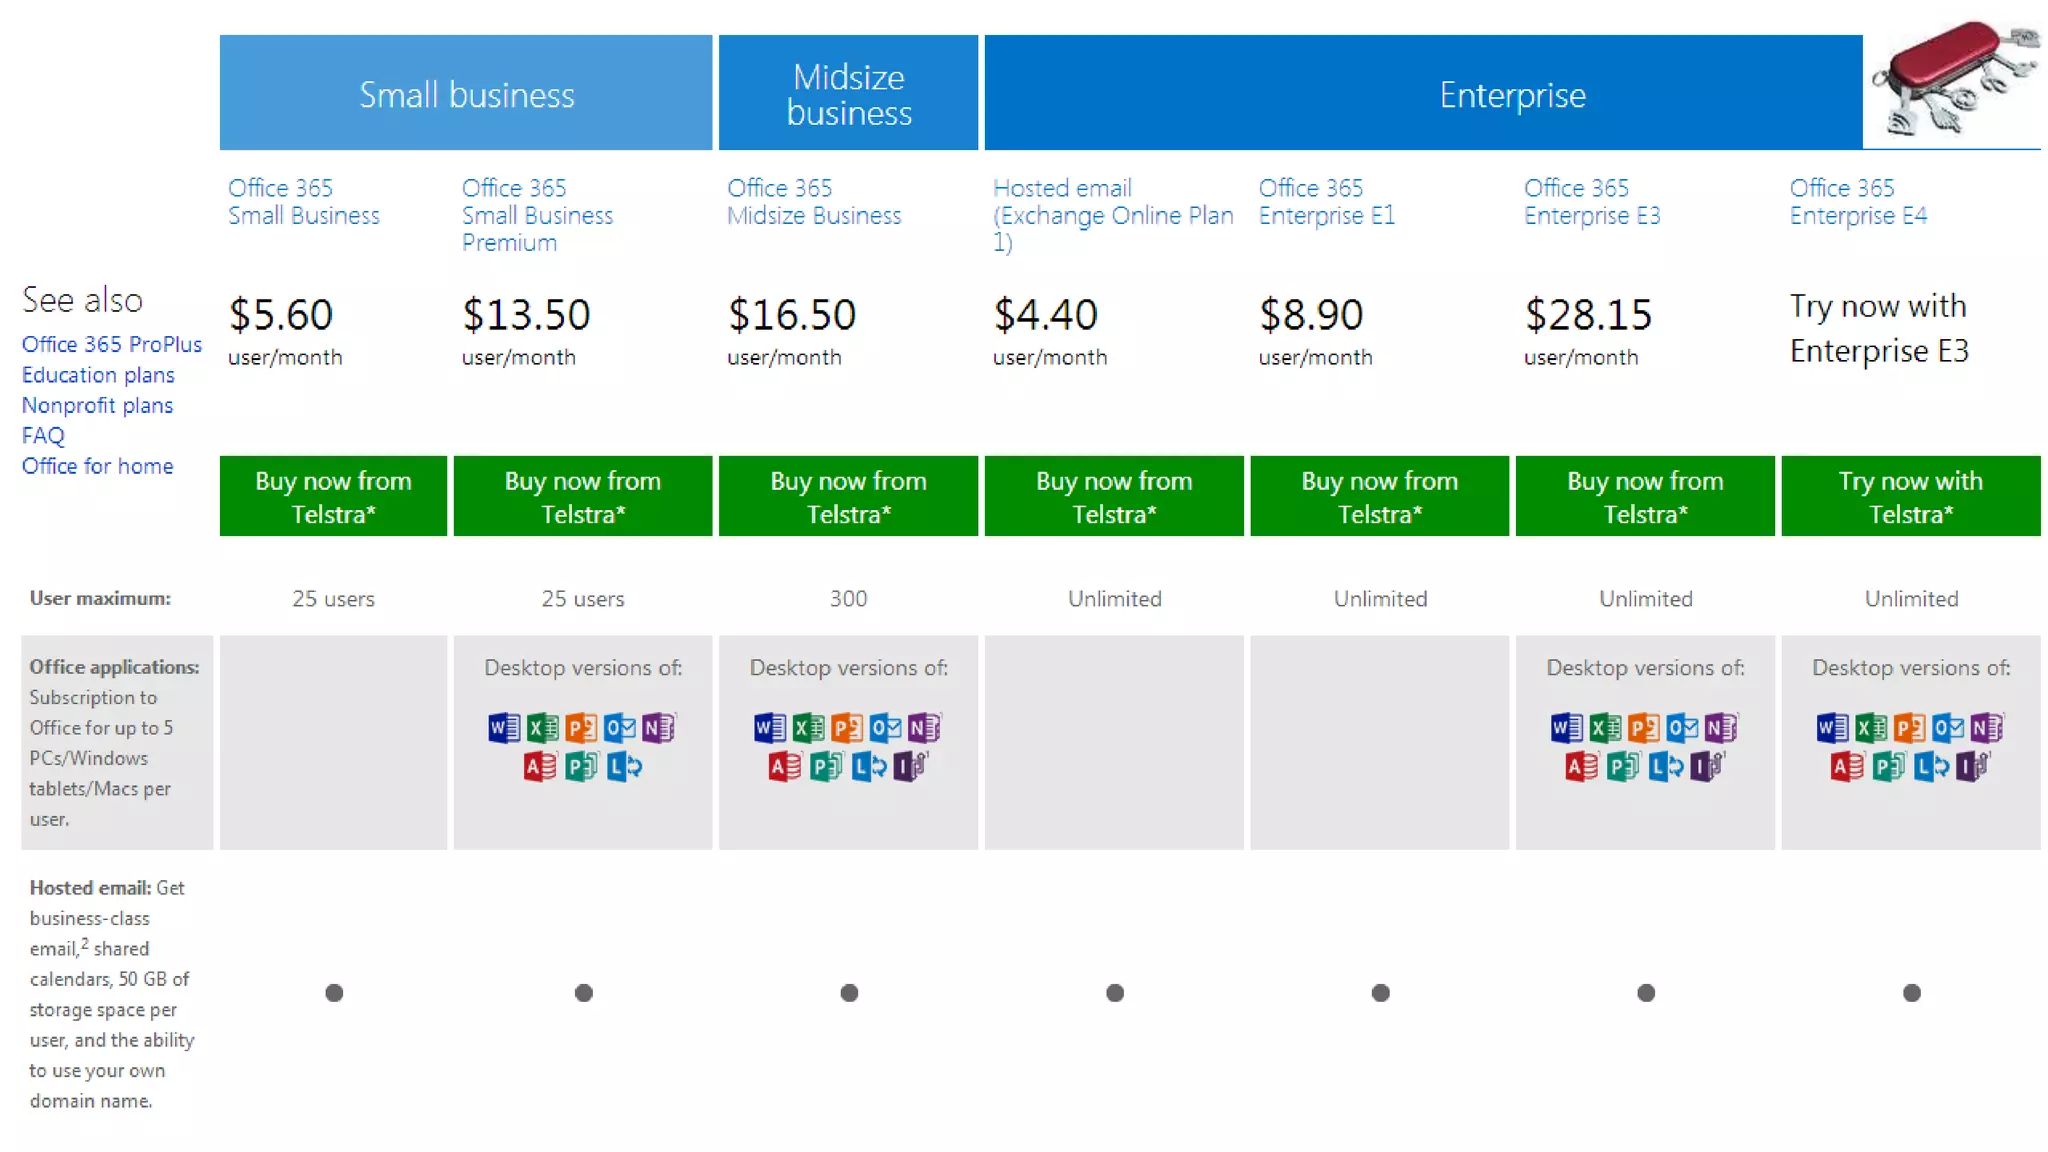Image resolution: width=2048 pixels, height=1152 pixels.
Task: Select the Midsize business header tab
Action: coord(848,94)
